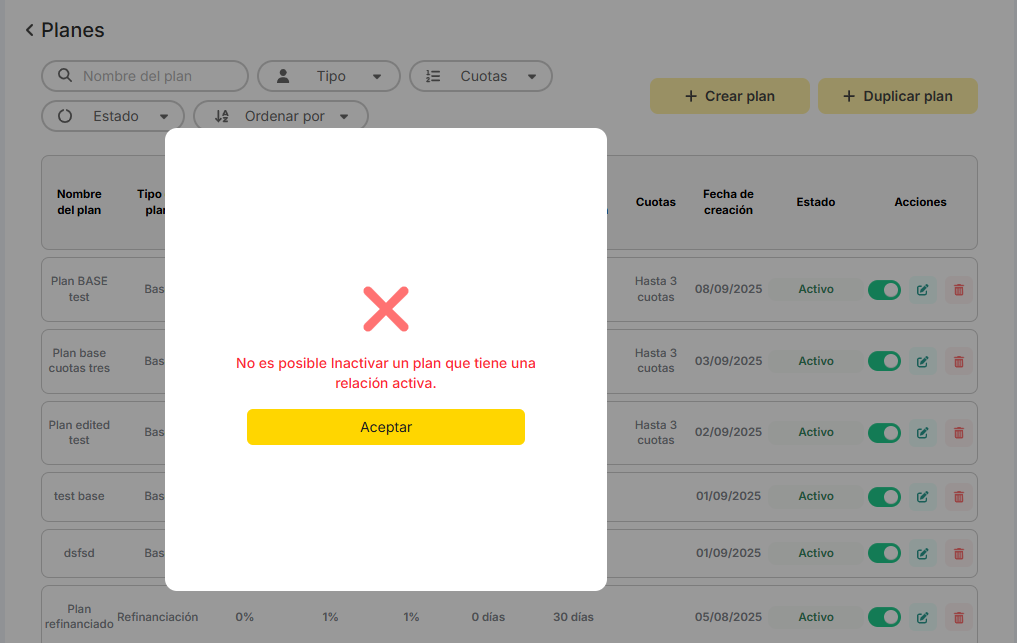Delete the Plan refinanciado row
Viewport: 1017px width, 643px height.
point(958,618)
